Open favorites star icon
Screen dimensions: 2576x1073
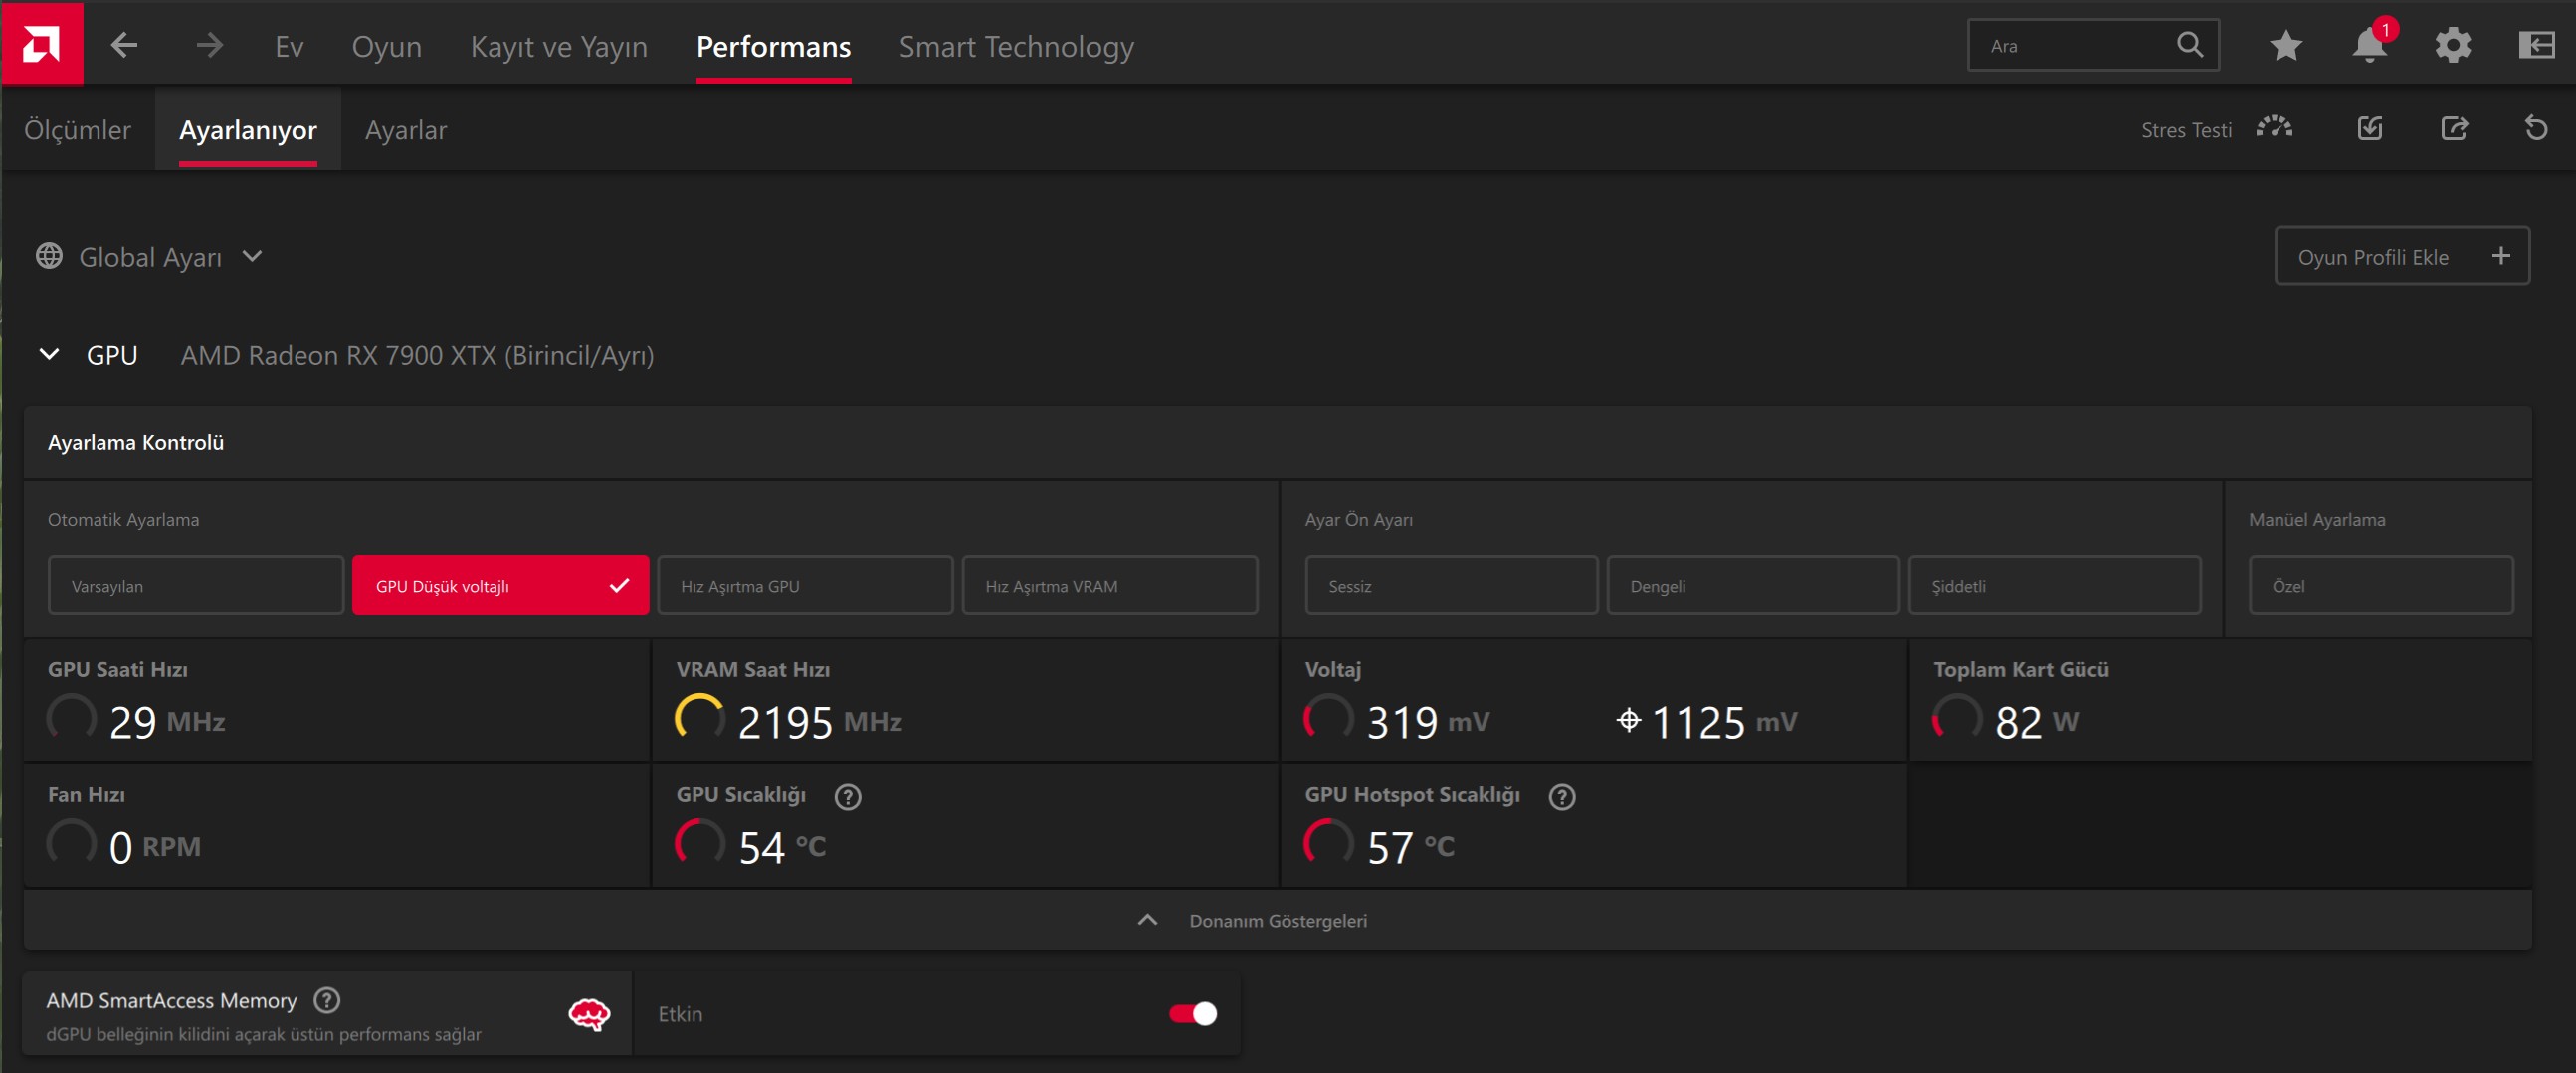coord(2285,45)
